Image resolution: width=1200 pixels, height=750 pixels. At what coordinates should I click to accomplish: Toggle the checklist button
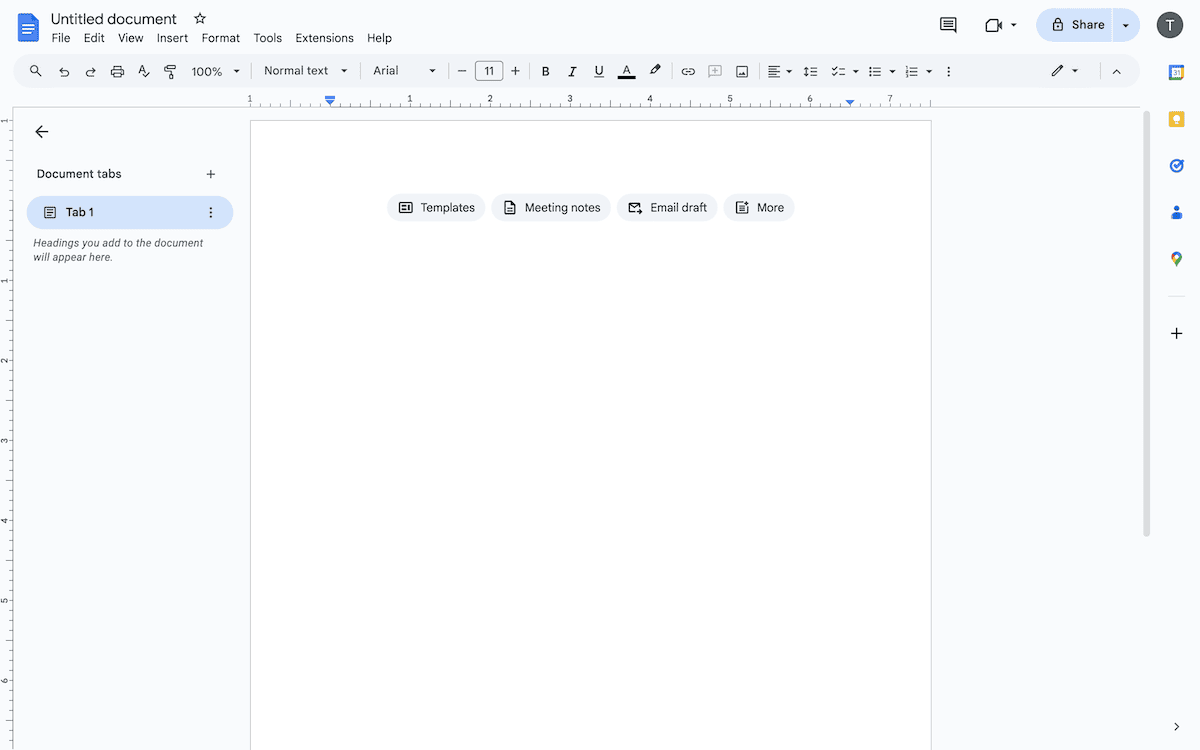[x=838, y=71]
